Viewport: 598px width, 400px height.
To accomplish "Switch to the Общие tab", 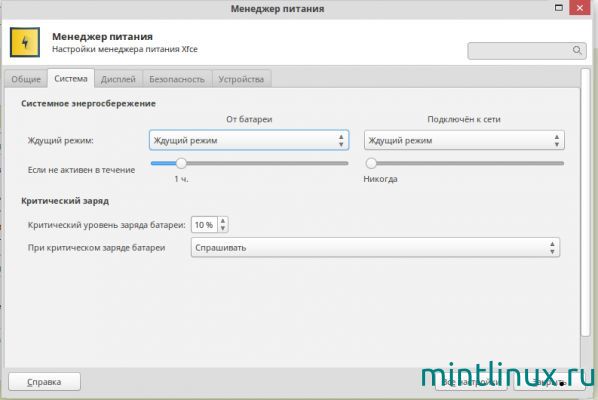I will tap(26, 79).
